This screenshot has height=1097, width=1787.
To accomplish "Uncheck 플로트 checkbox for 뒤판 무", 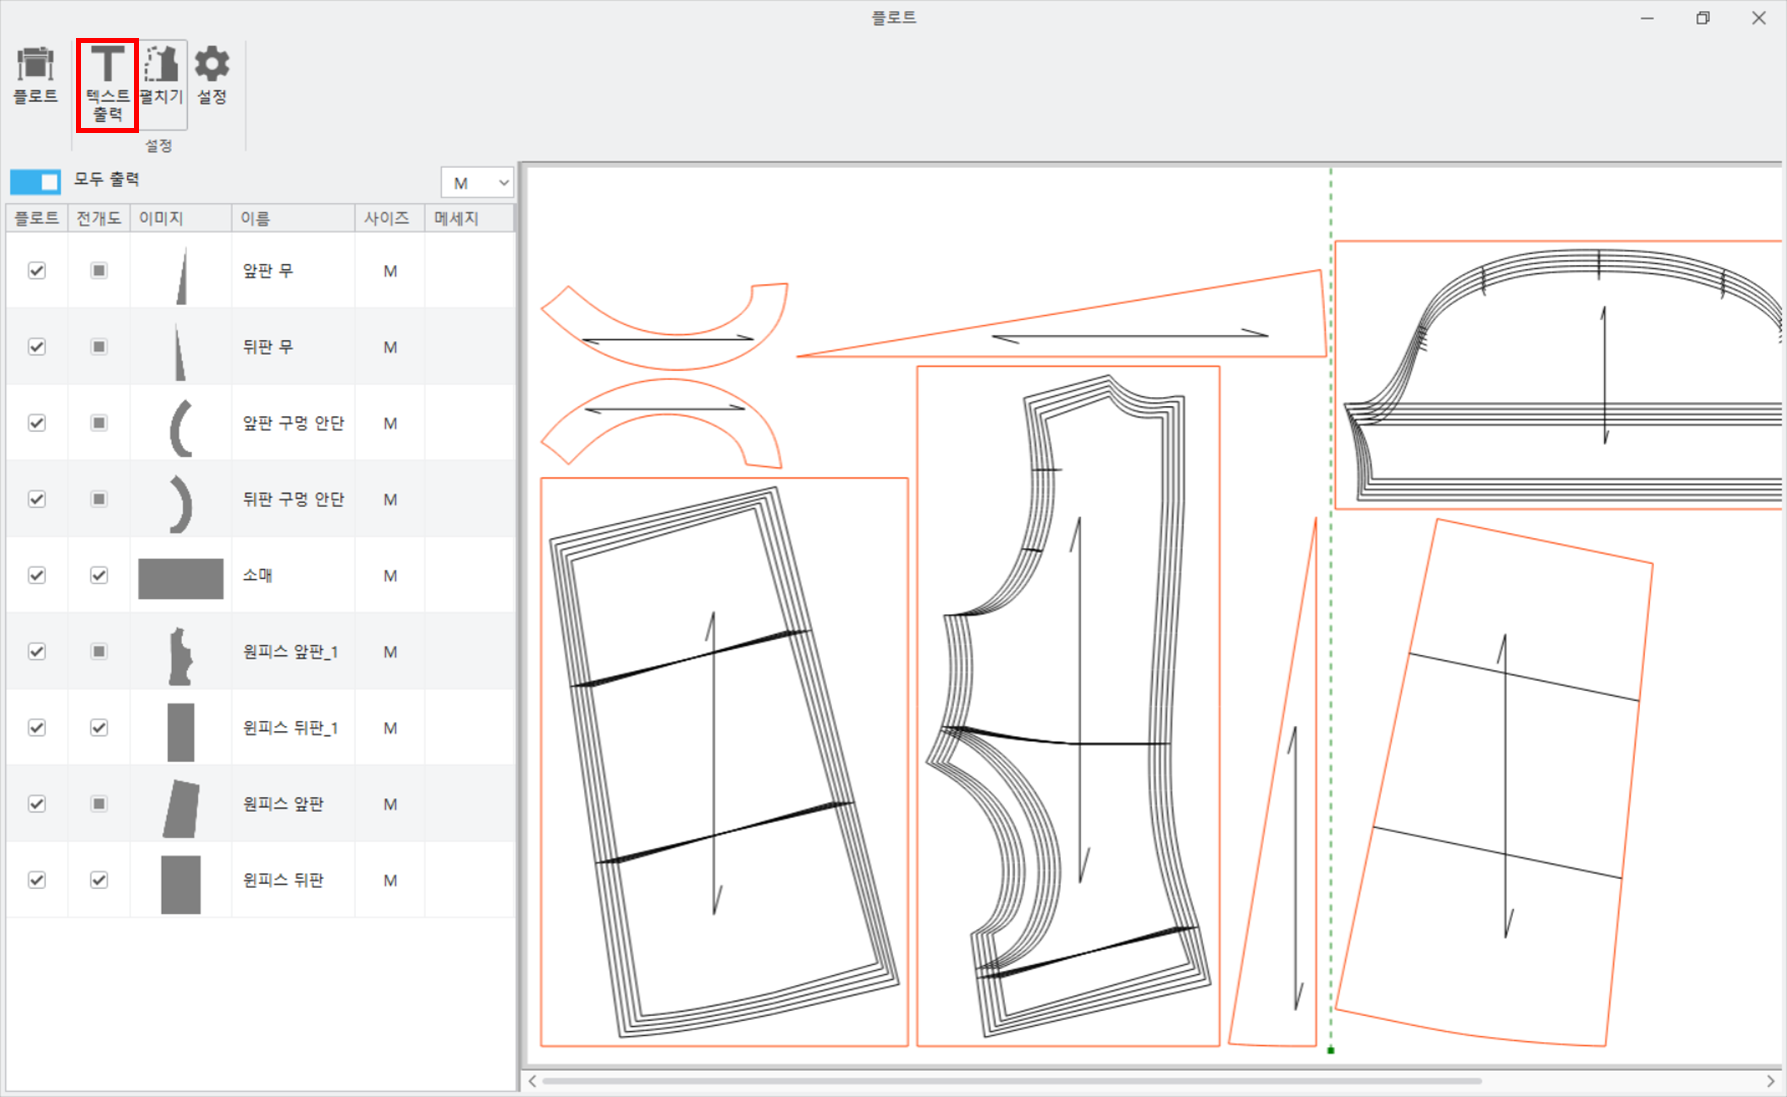I will pos(37,347).
